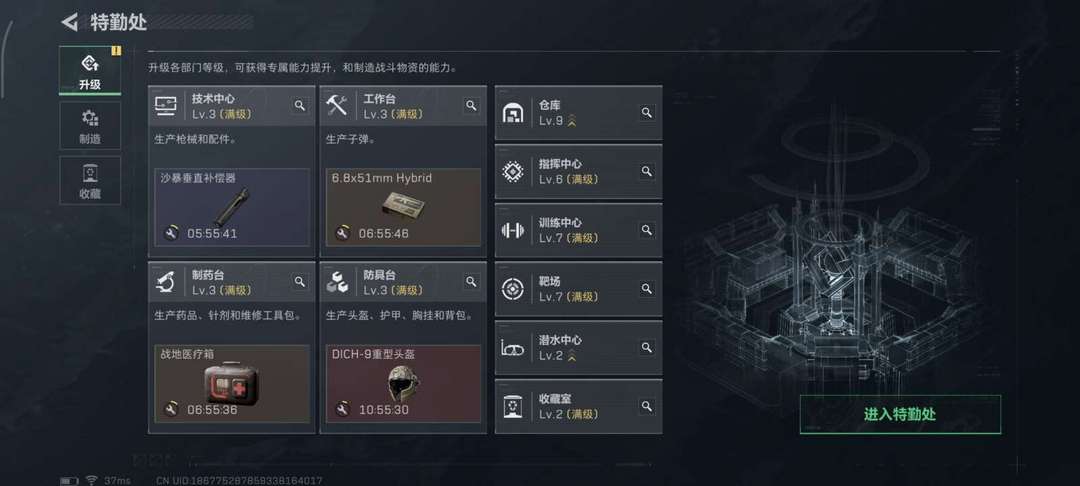Switch to the 制造 tab
Image resolution: width=1080 pixels, height=486 pixels.
click(90, 126)
